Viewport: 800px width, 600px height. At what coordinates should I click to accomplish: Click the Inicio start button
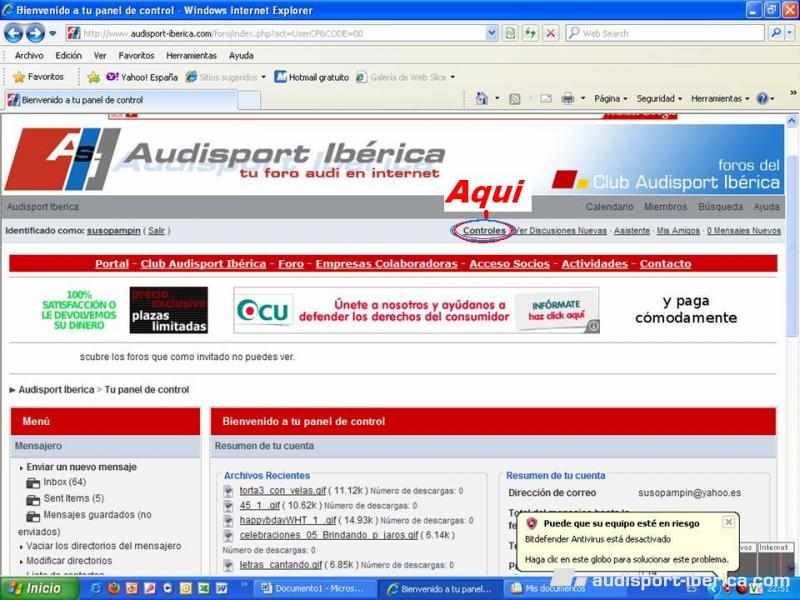[x=39, y=589]
